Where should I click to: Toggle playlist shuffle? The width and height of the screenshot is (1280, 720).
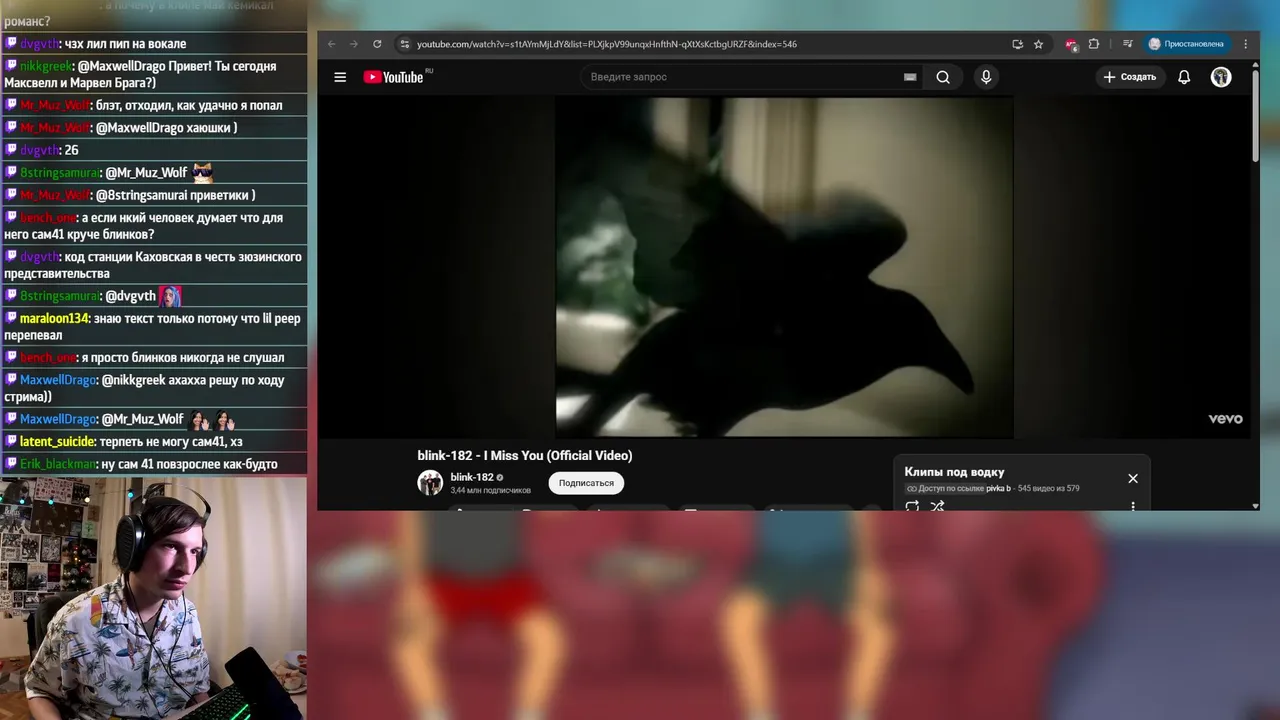pos(937,506)
